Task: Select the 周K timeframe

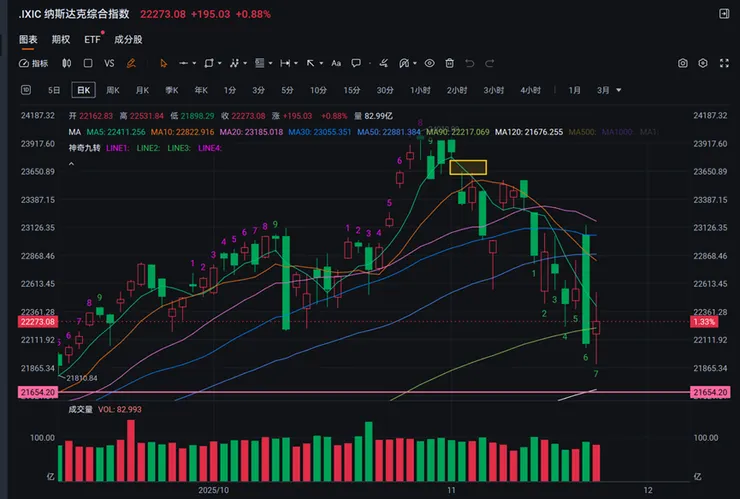Action: point(113,90)
